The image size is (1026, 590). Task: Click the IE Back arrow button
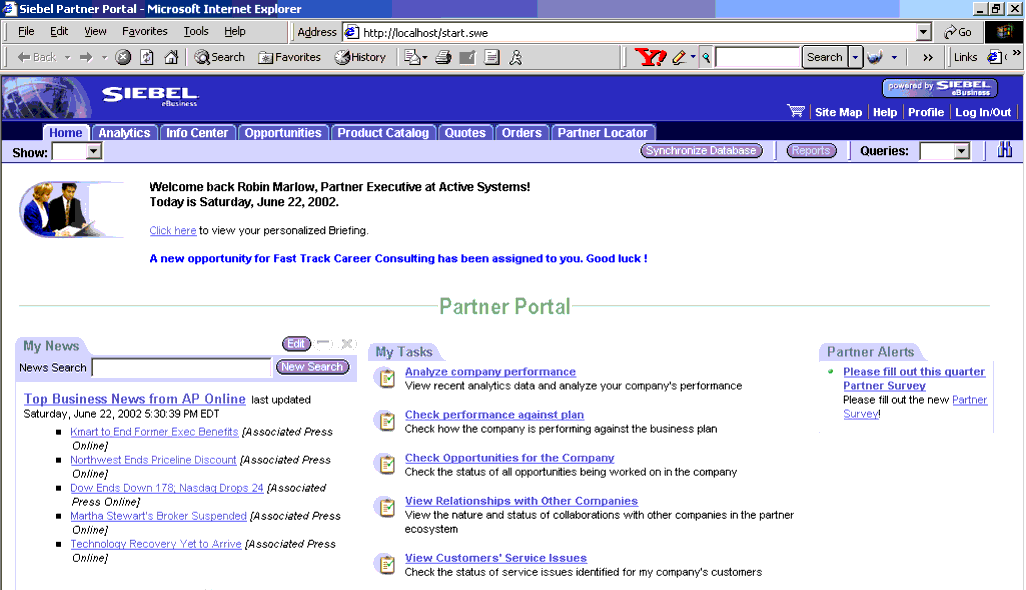pos(37,58)
